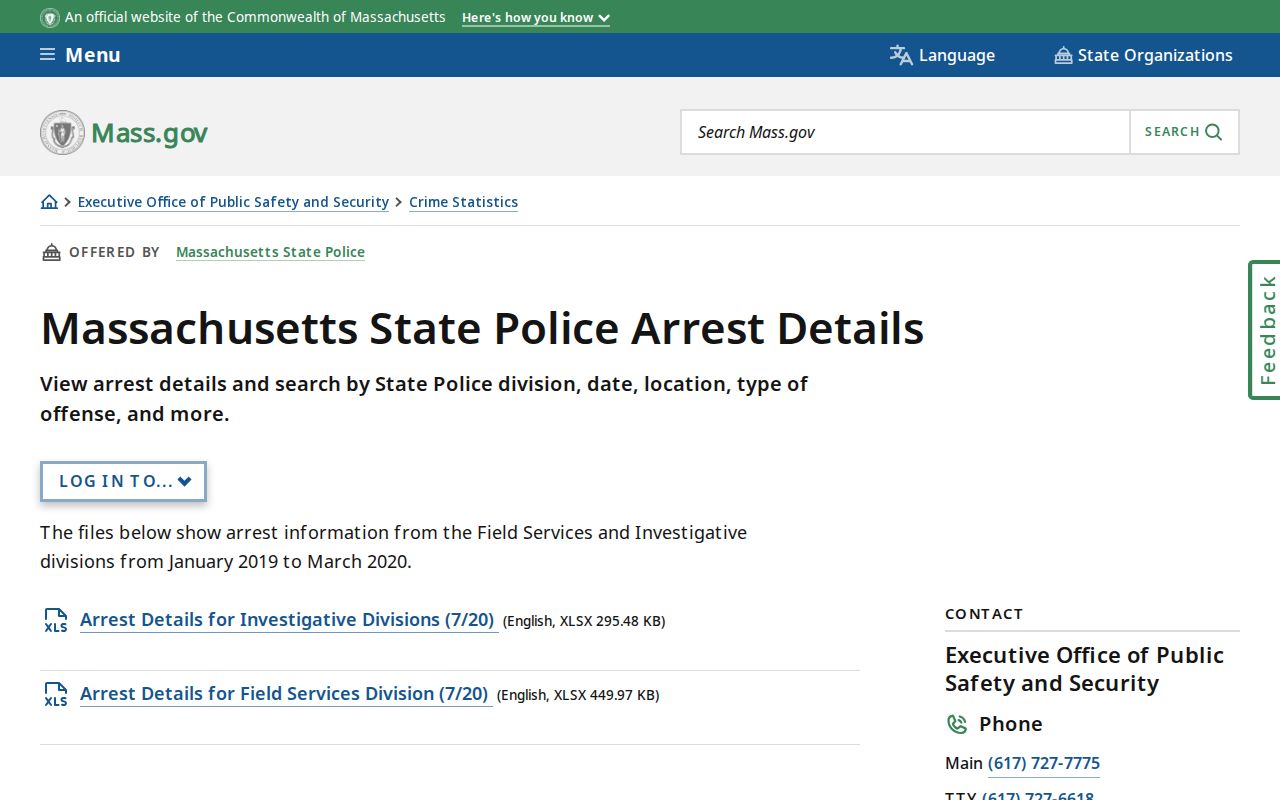Open the main Menu label
Viewport: 1280px width, 800px height.
click(x=93, y=55)
